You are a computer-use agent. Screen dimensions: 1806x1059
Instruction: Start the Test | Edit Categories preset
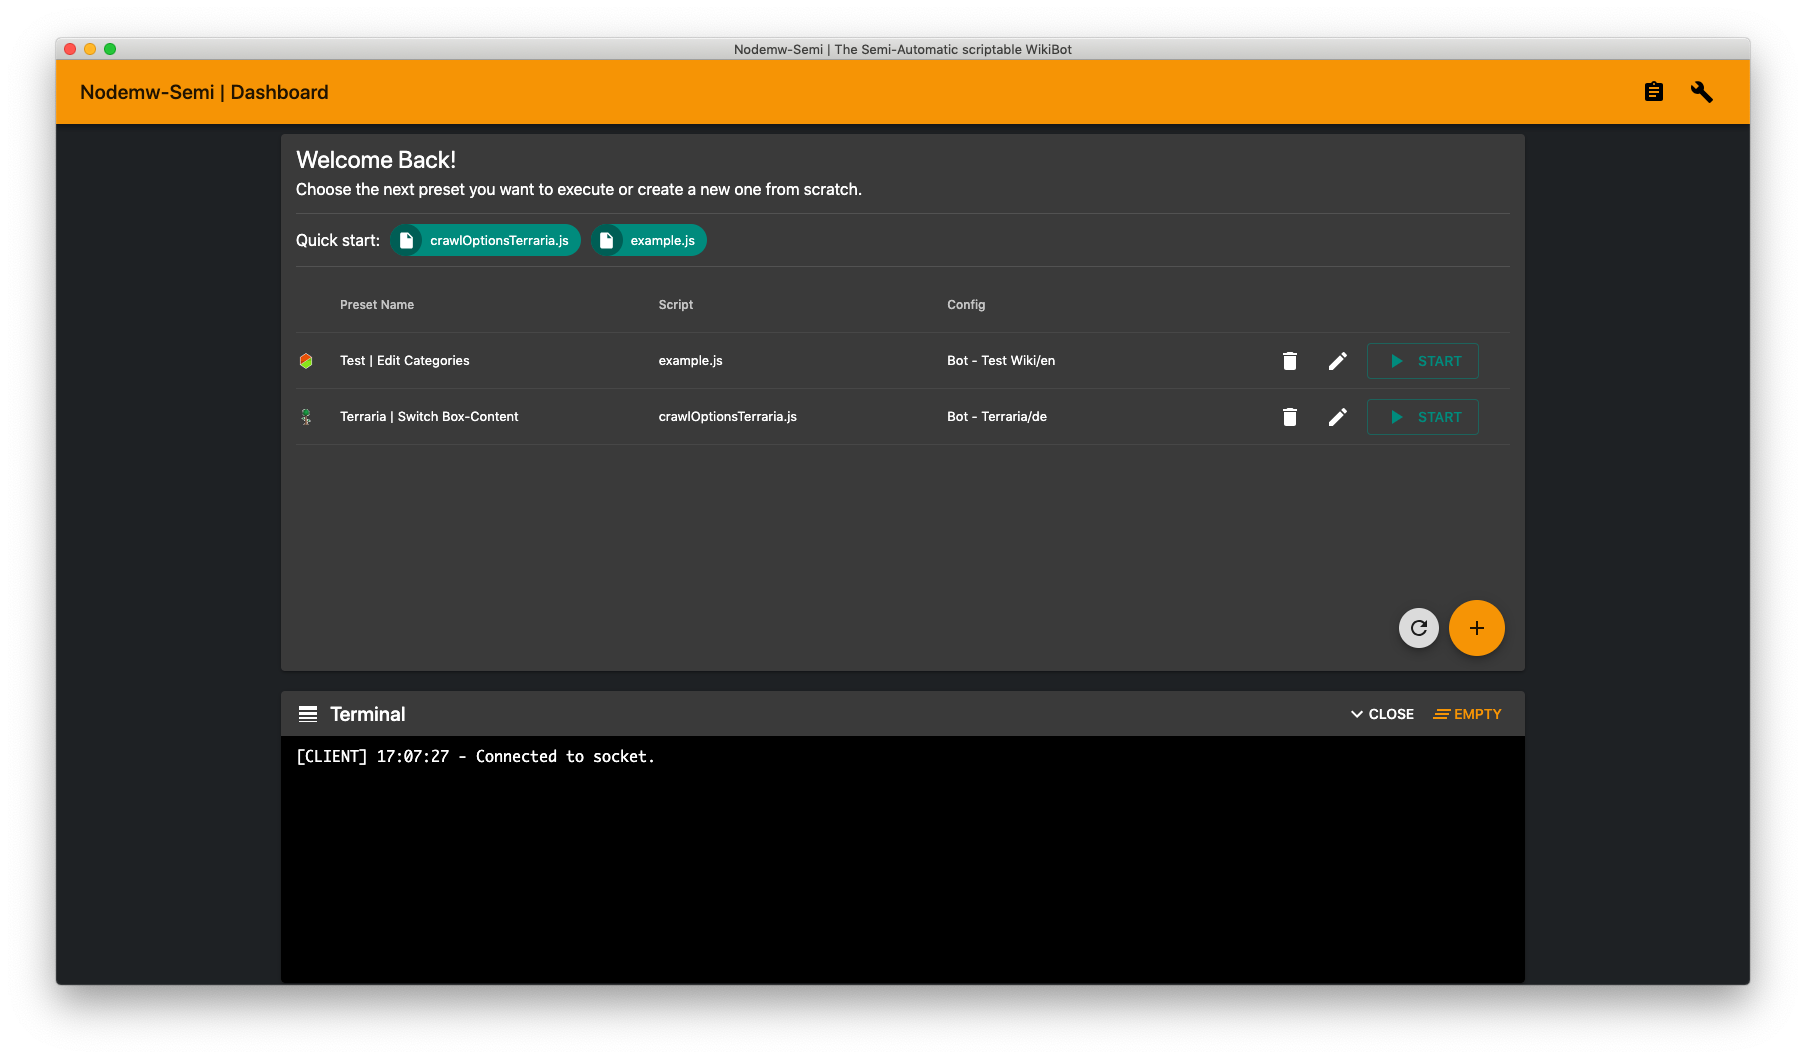pyautogui.click(x=1422, y=361)
